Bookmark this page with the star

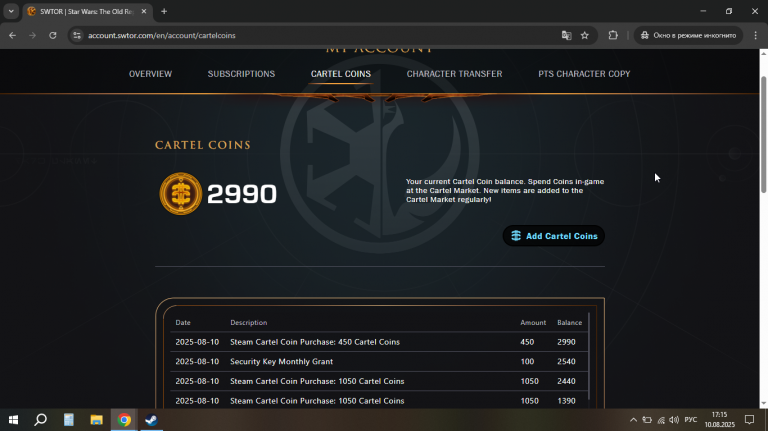click(585, 35)
